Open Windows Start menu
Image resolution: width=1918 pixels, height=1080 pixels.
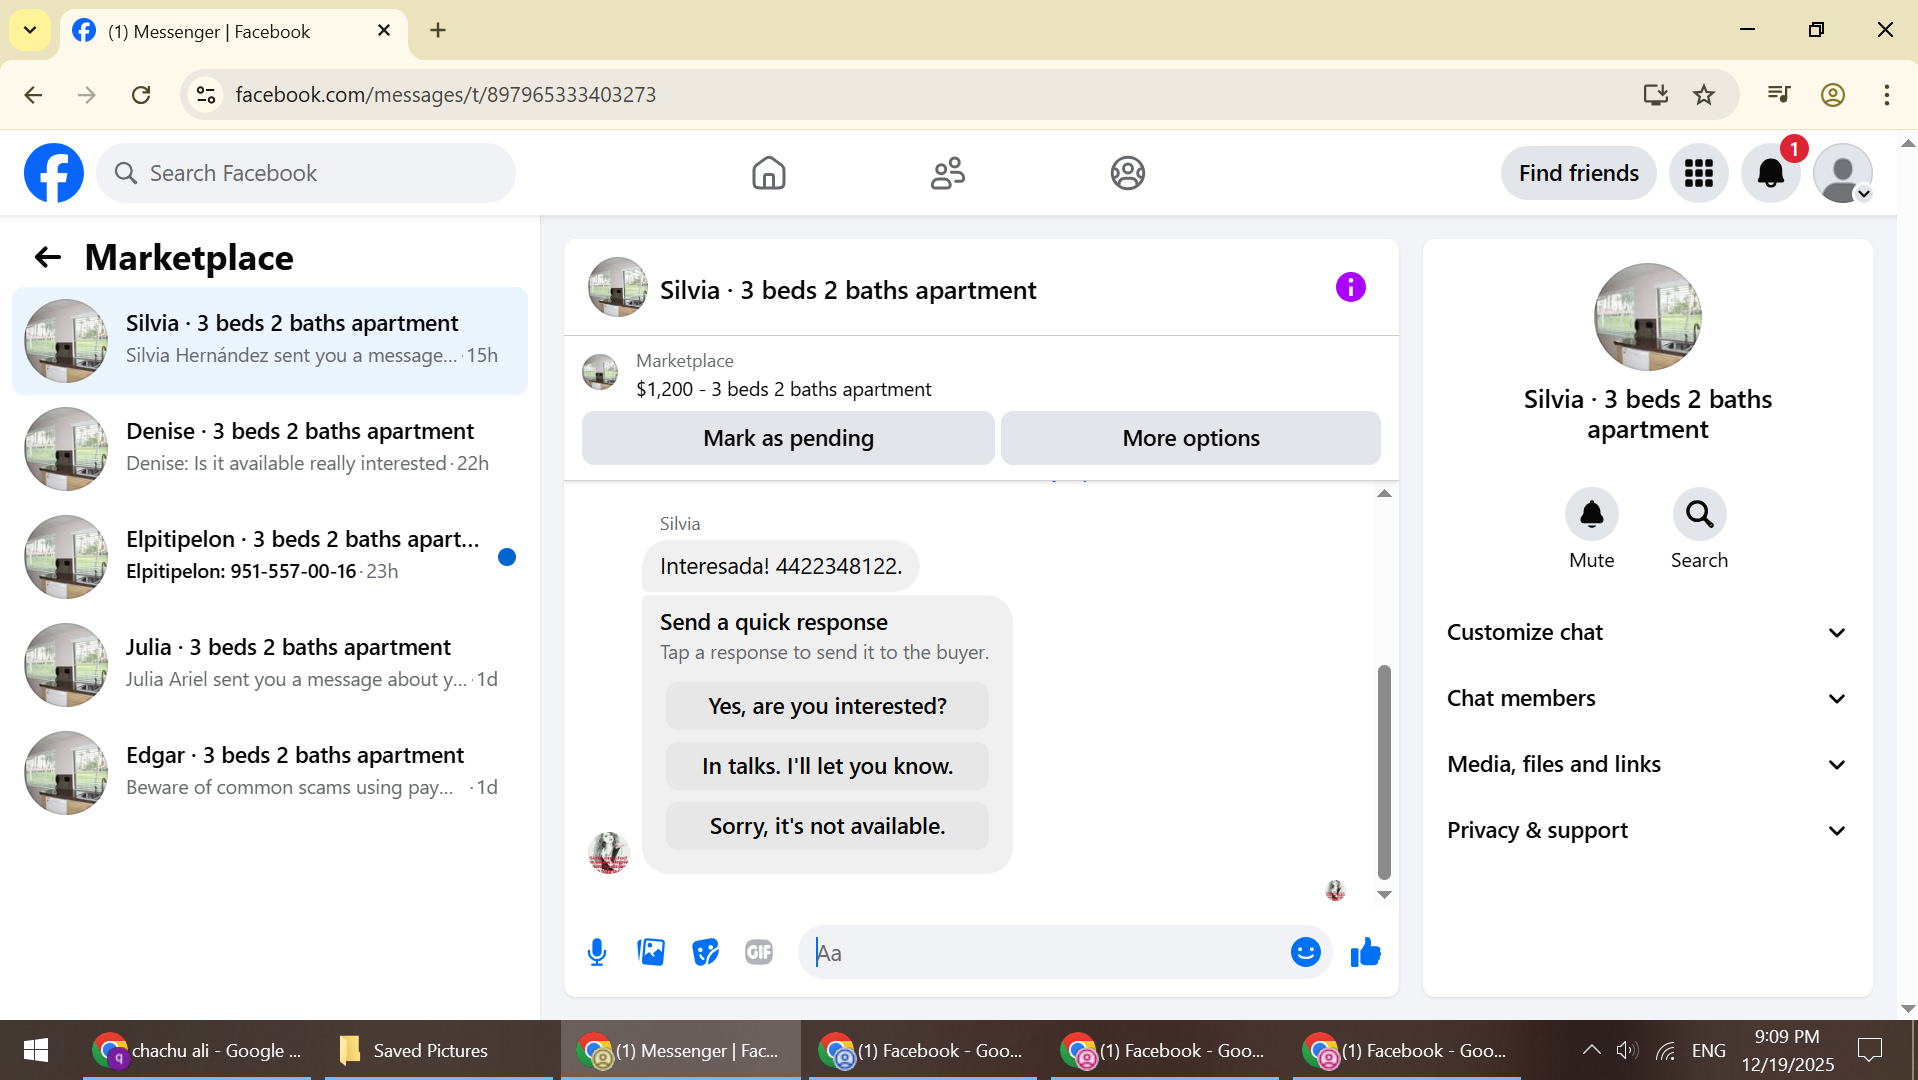[35, 1050]
